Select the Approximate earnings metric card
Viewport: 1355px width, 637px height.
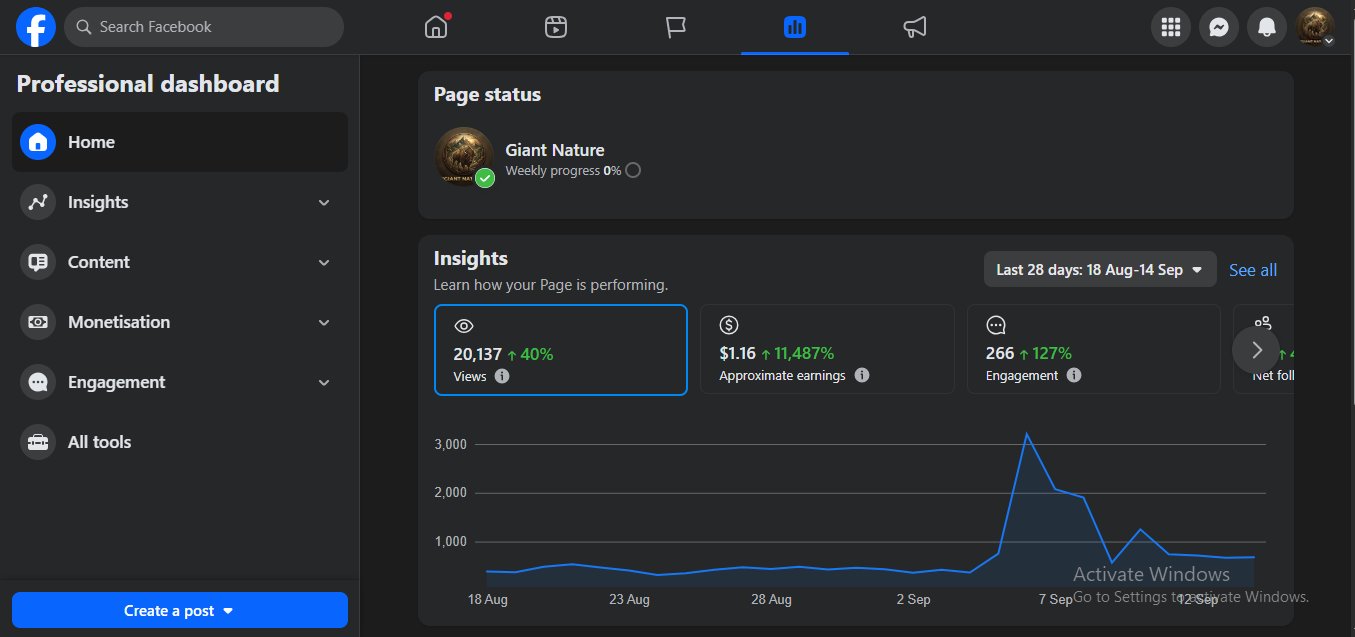(x=827, y=349)
